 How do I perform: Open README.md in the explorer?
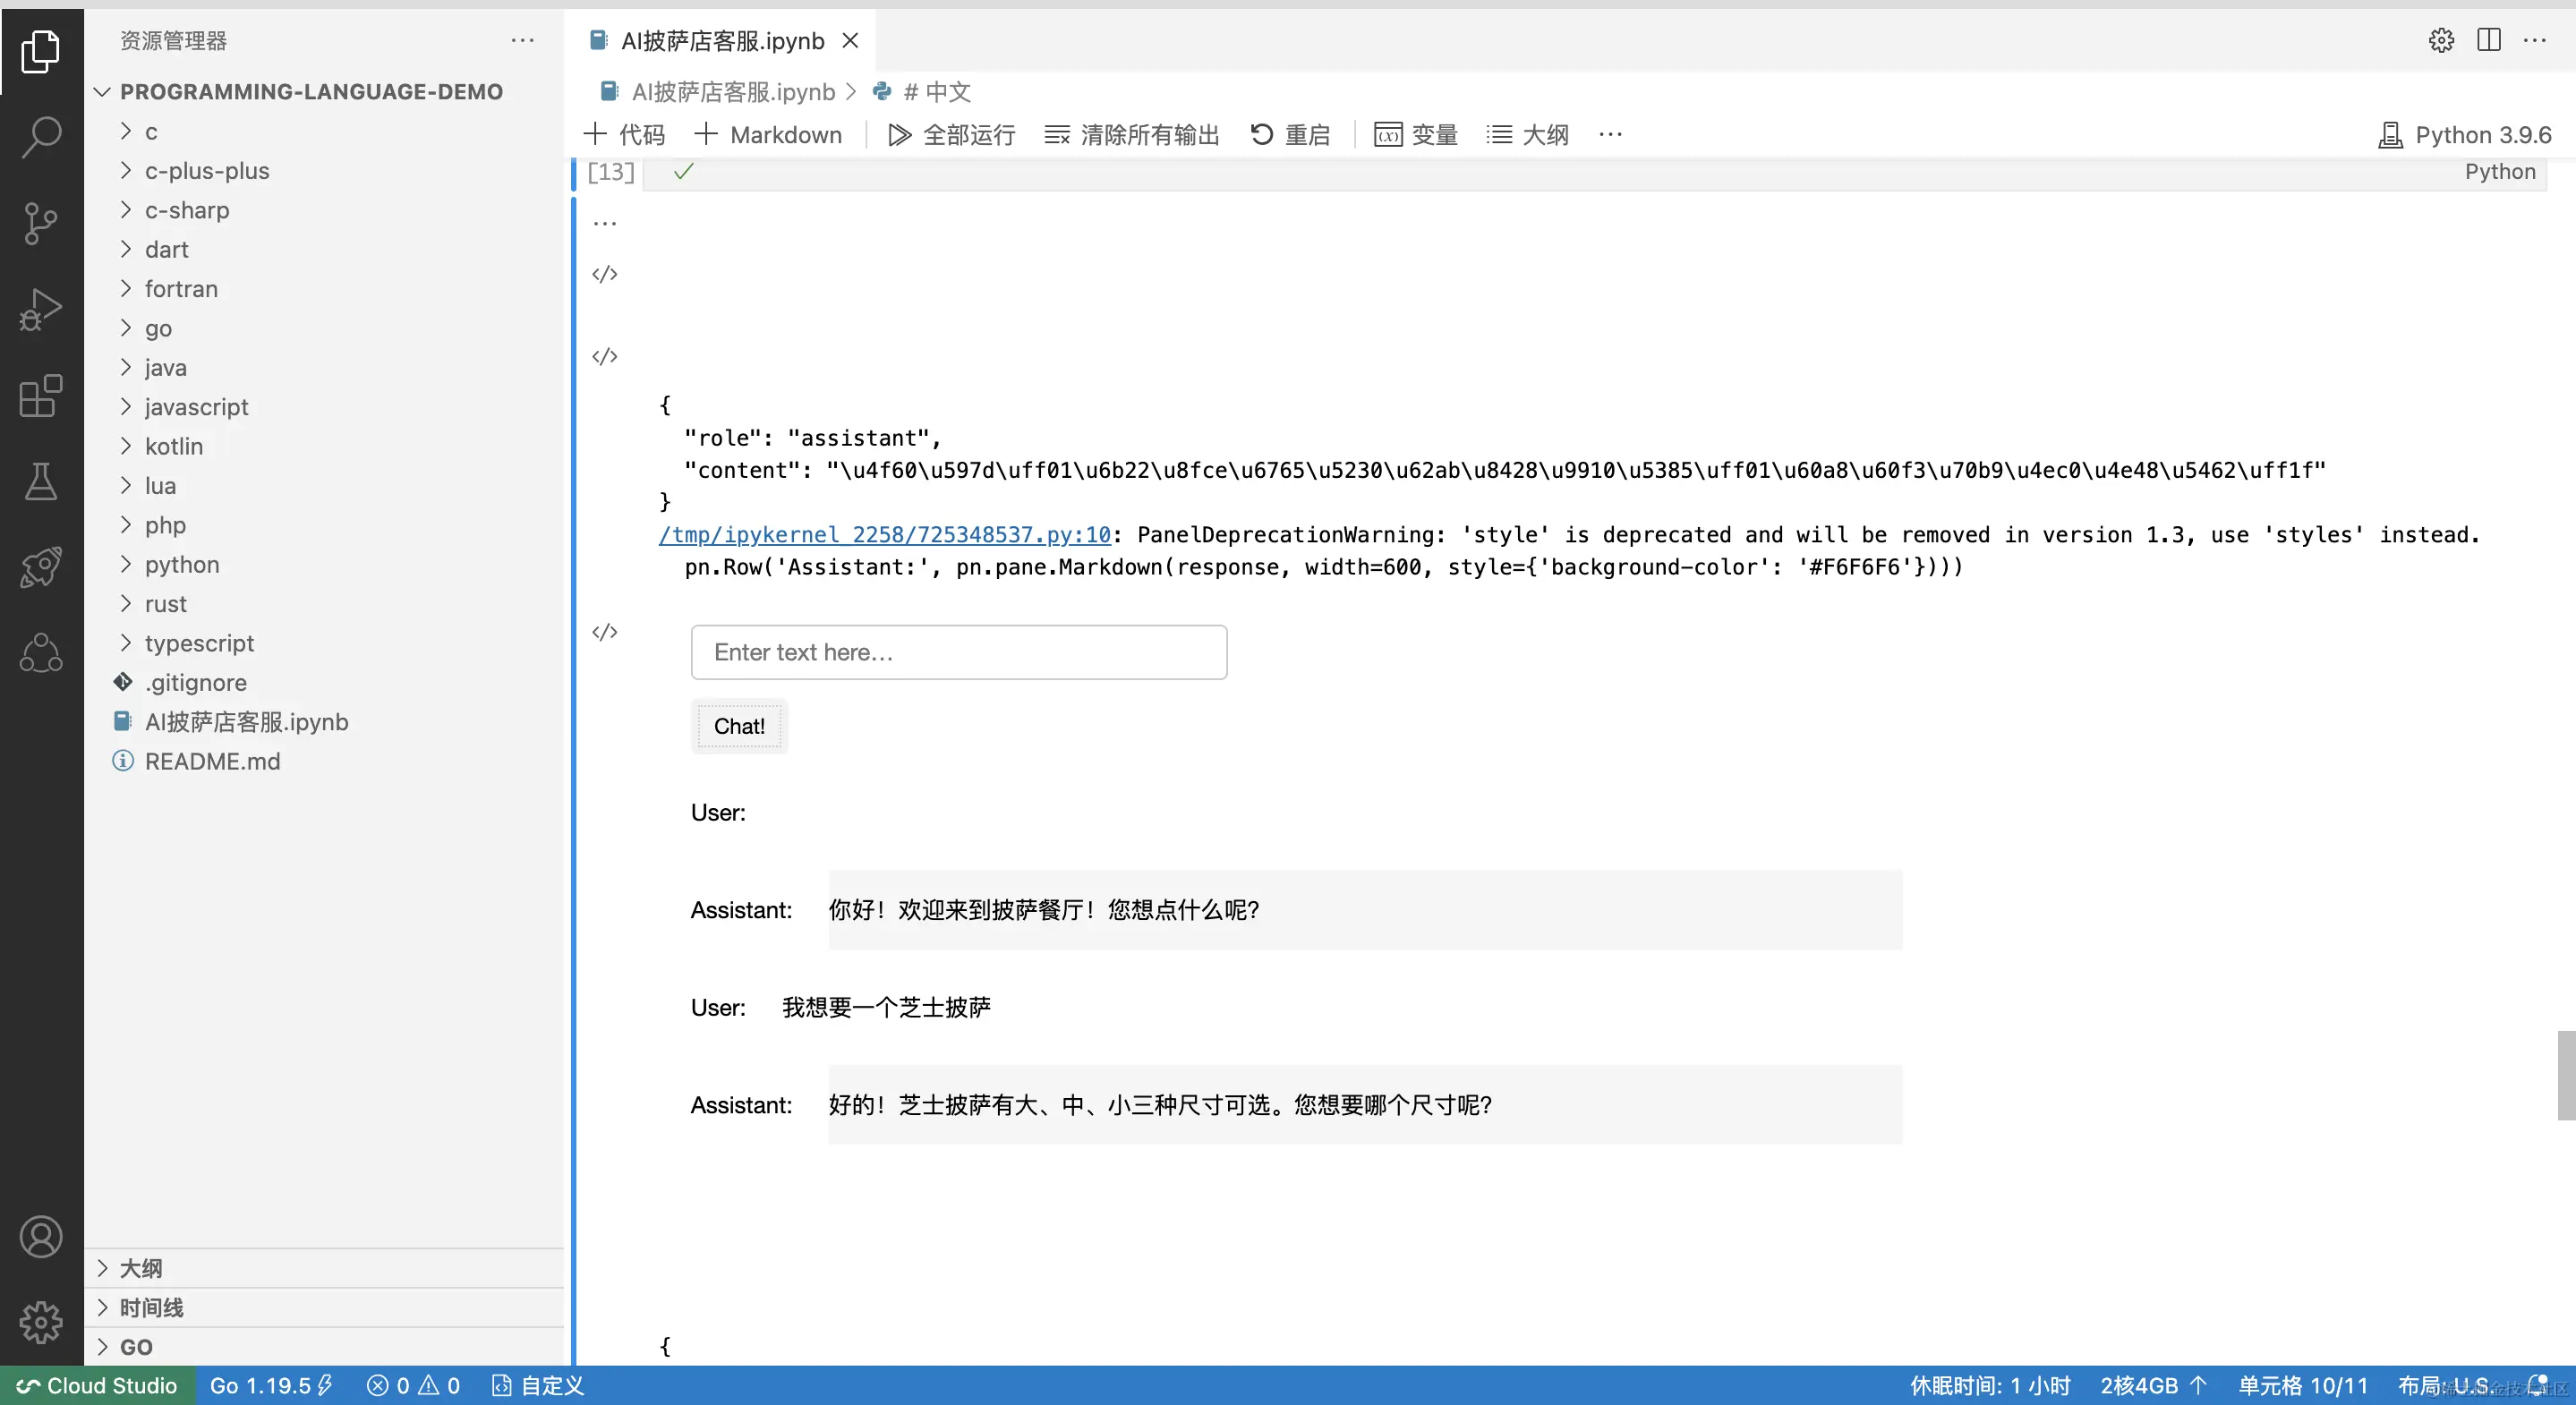click(212, 761)
